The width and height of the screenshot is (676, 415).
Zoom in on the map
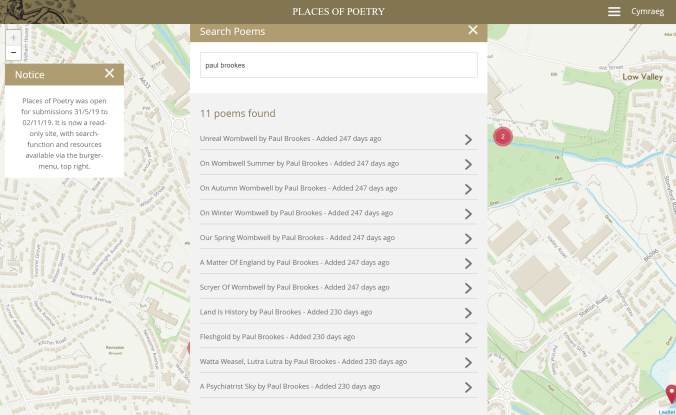(x=13, y=37)
